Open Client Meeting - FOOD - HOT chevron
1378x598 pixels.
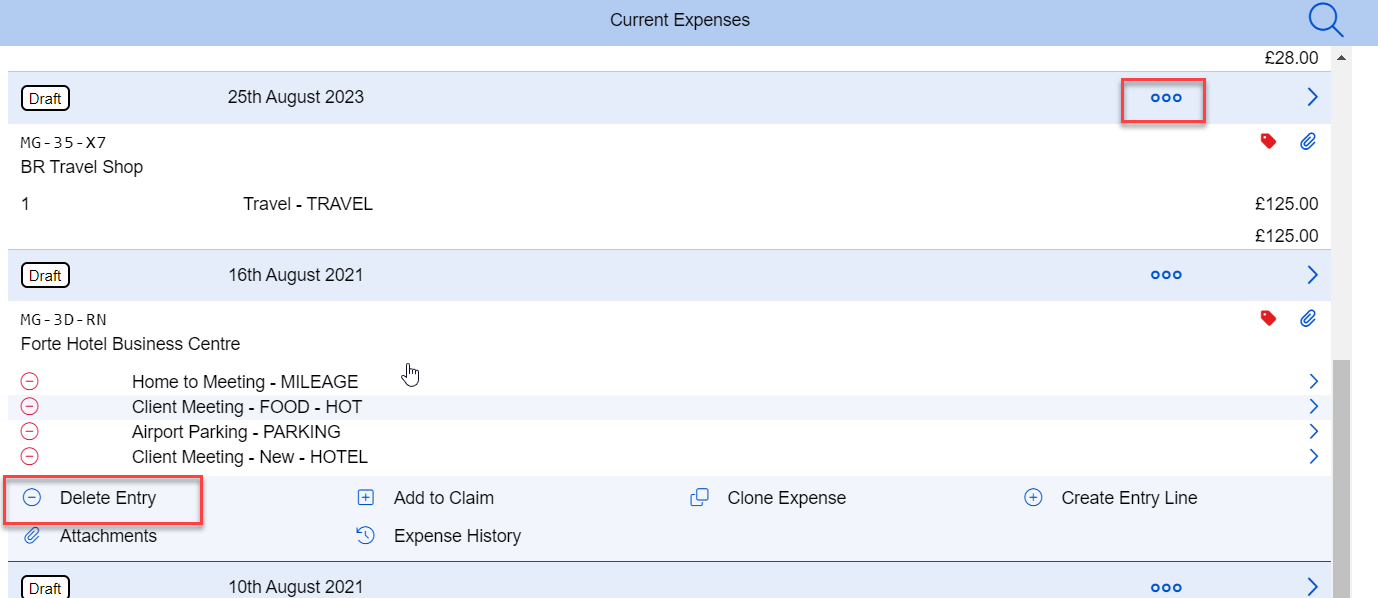tap(1314, 406)
